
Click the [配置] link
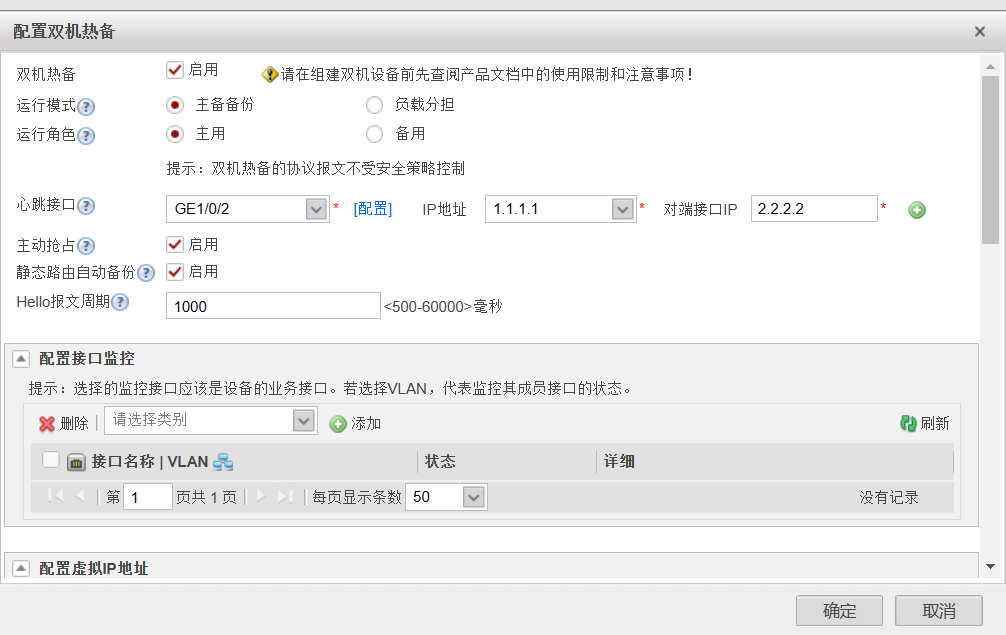coord(373,209)
